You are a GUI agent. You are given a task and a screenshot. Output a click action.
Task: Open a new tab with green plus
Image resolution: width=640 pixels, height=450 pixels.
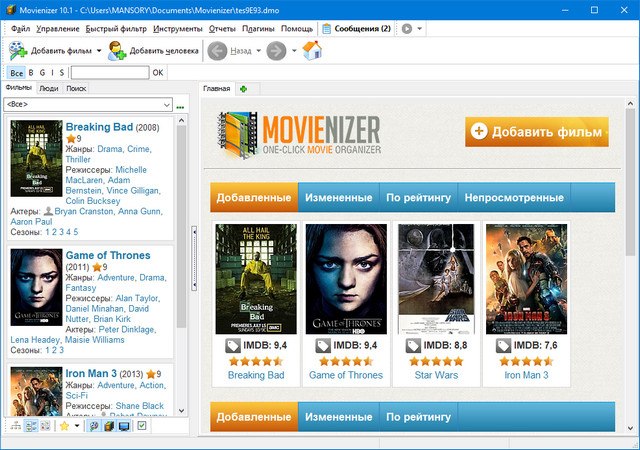point(243,89)
